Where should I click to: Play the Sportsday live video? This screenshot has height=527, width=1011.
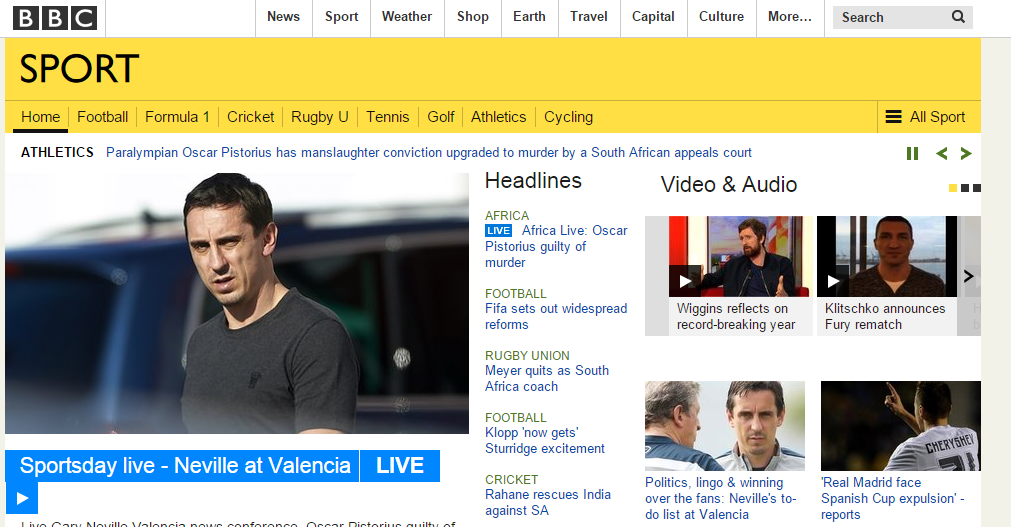22,498
